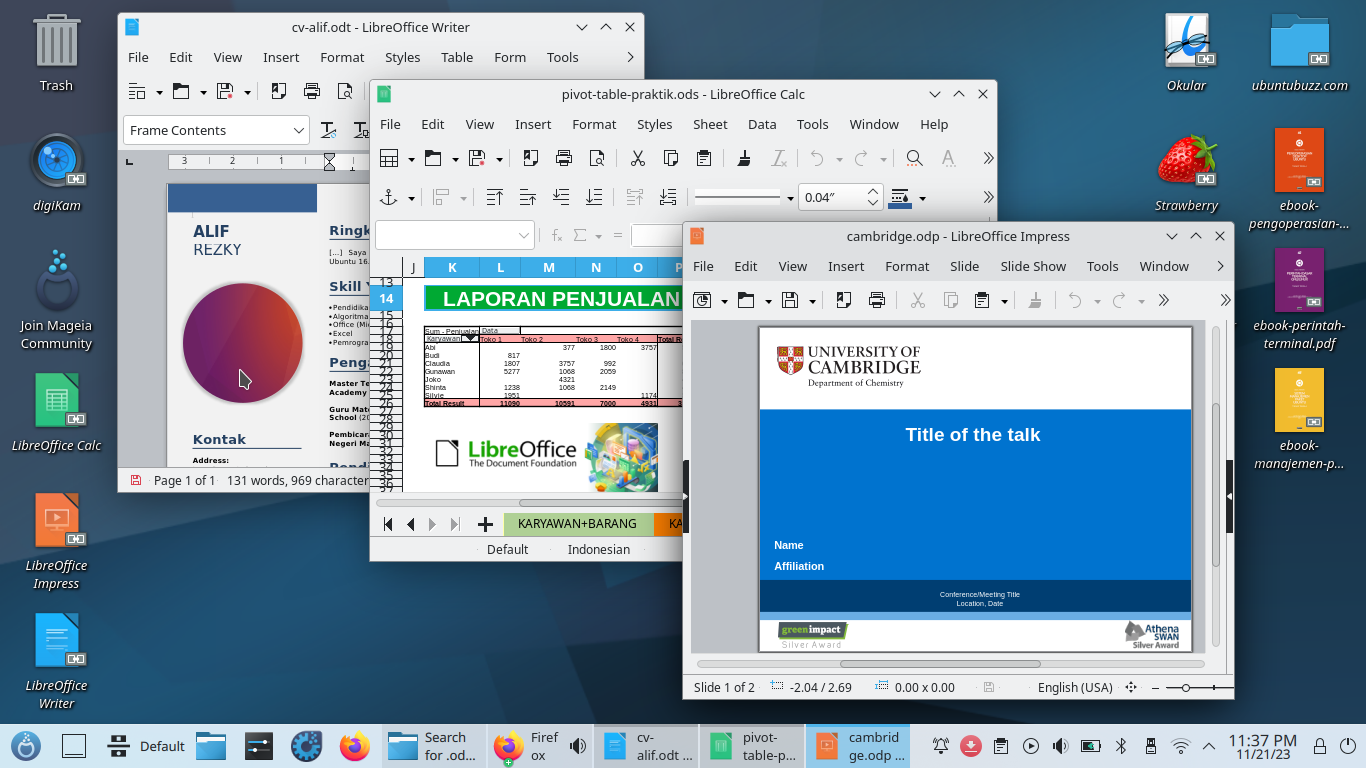This screenshot has width=1366, height=768.
Task: Click the Print icon in Impress toolbar
Action: coord(877,300)
